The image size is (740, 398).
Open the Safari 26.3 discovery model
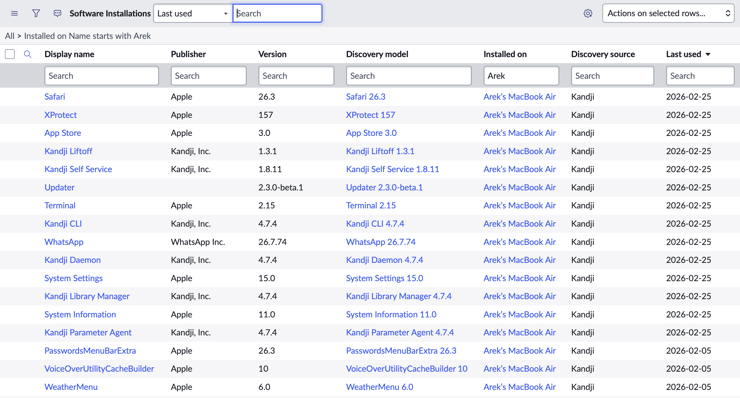tap(366, 97)
